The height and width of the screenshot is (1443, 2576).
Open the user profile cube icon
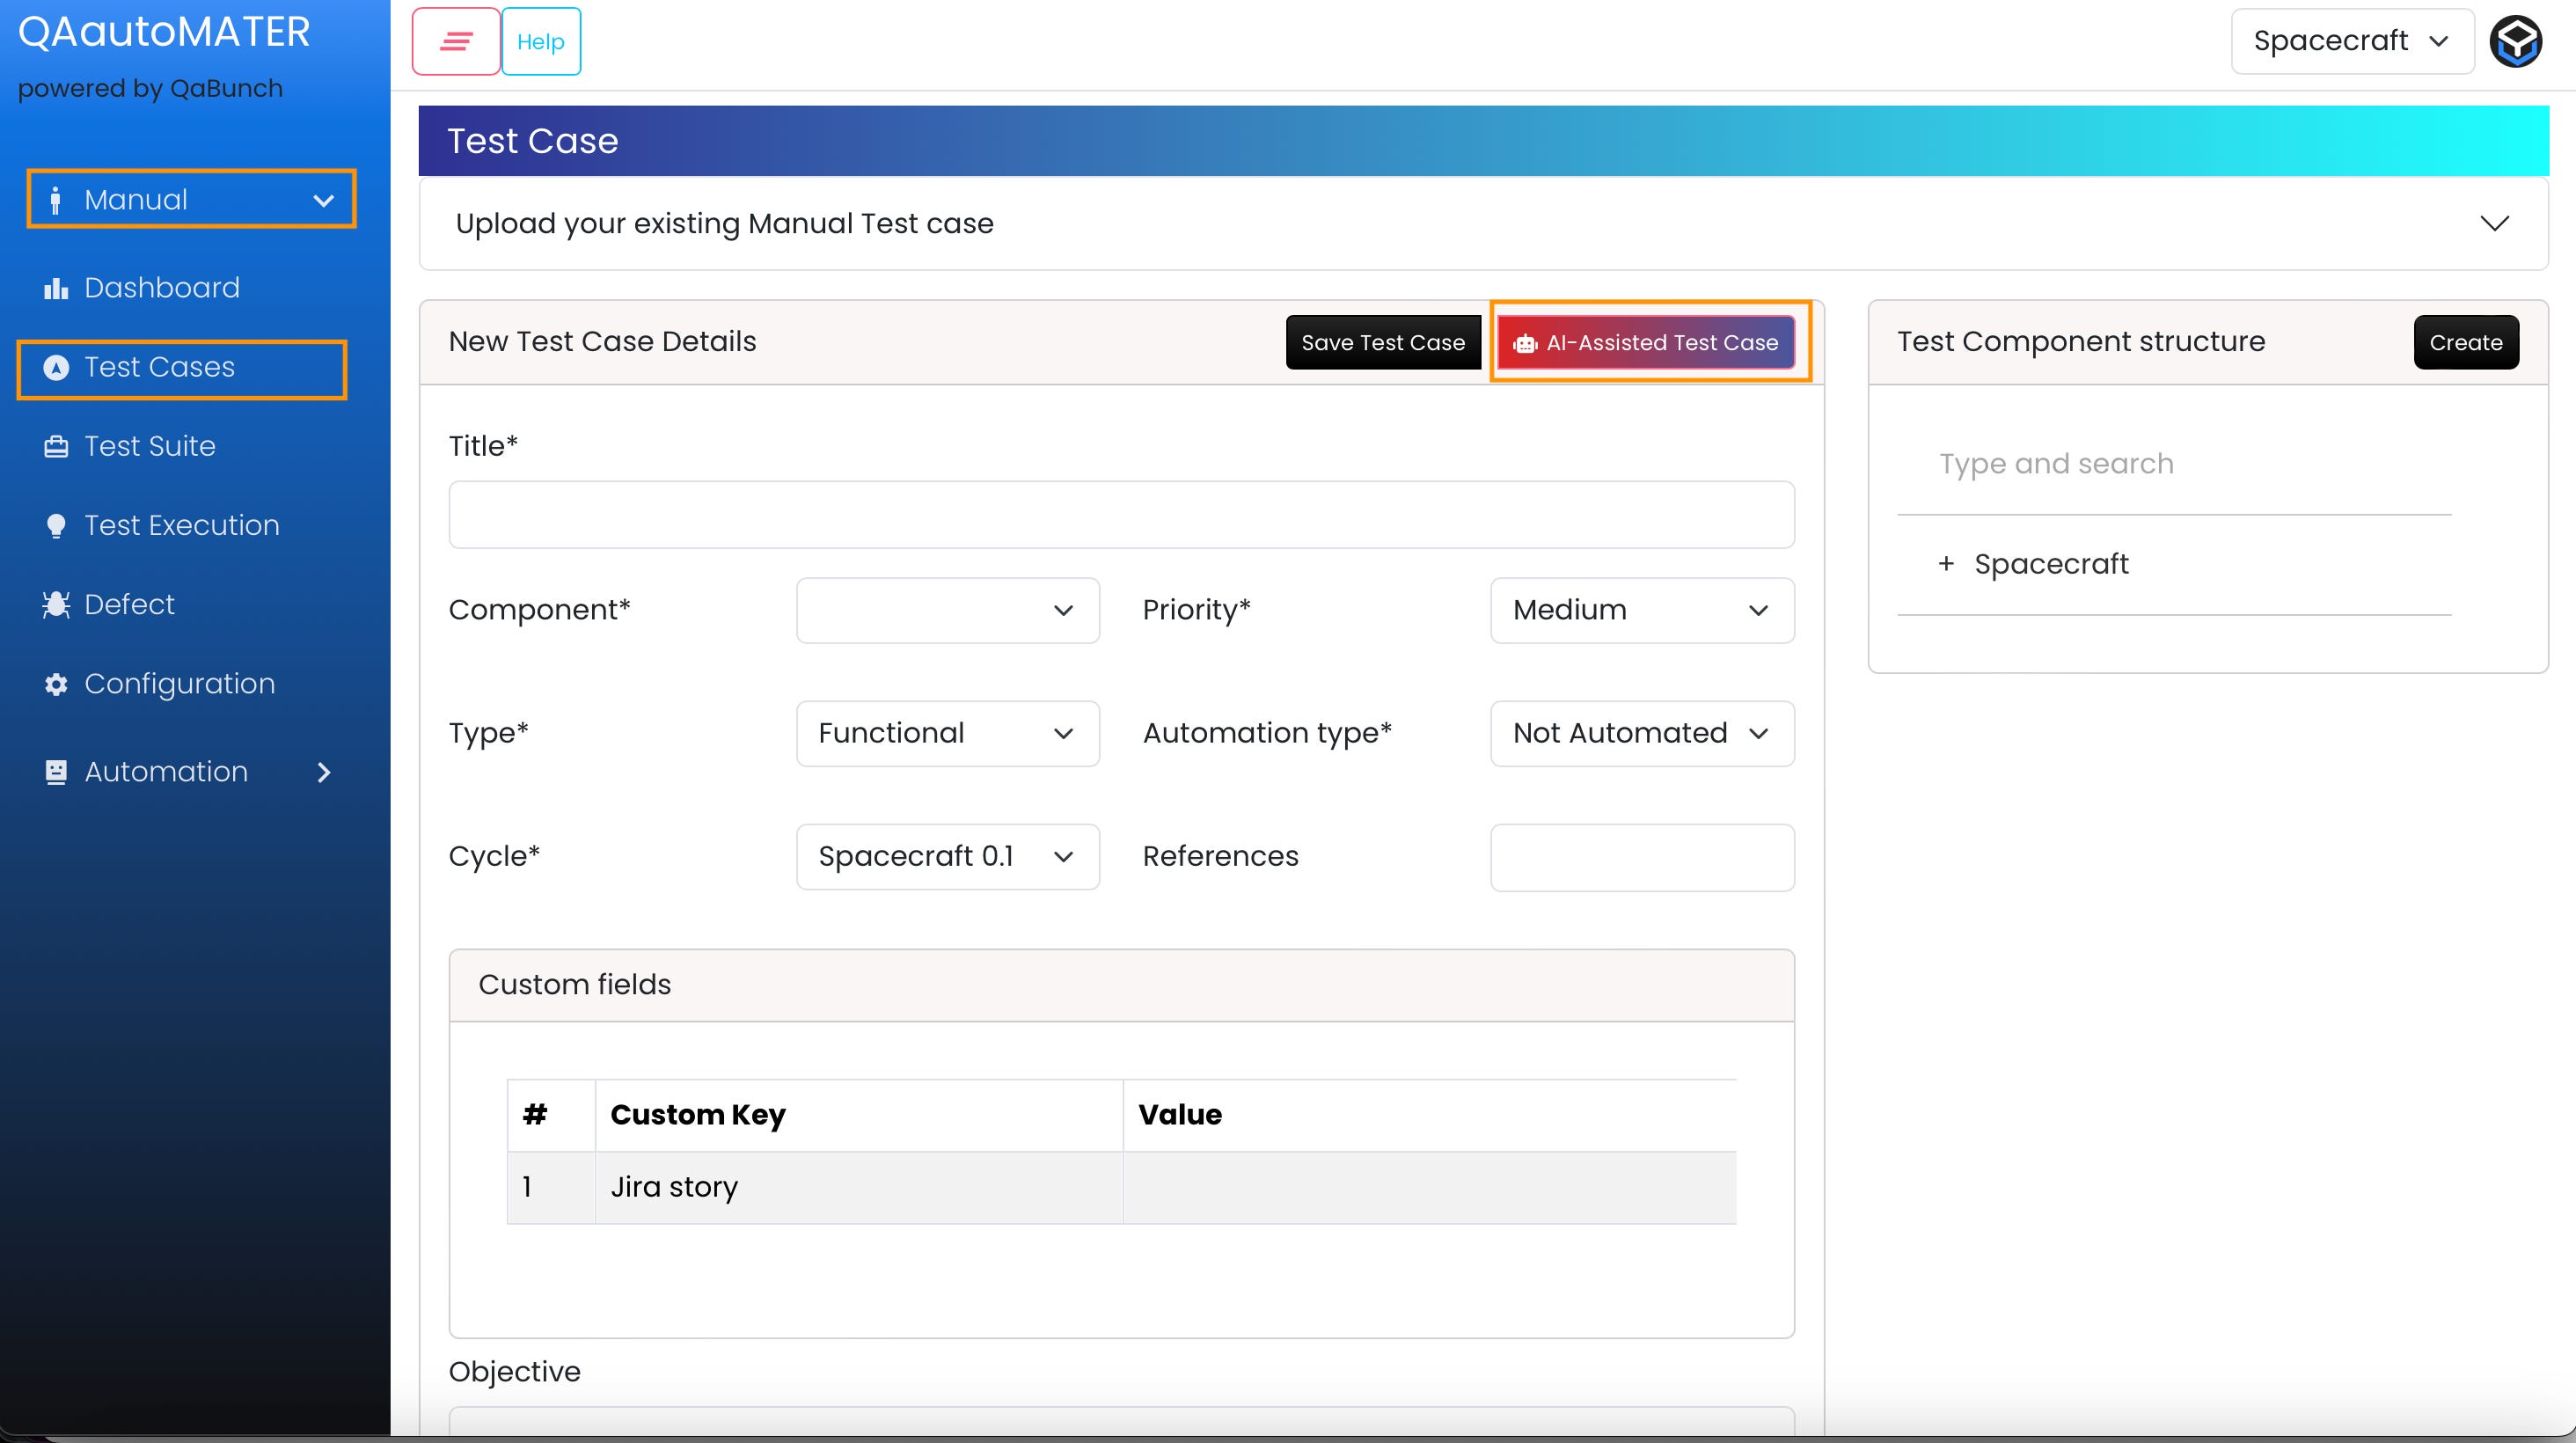point(2515,42)
